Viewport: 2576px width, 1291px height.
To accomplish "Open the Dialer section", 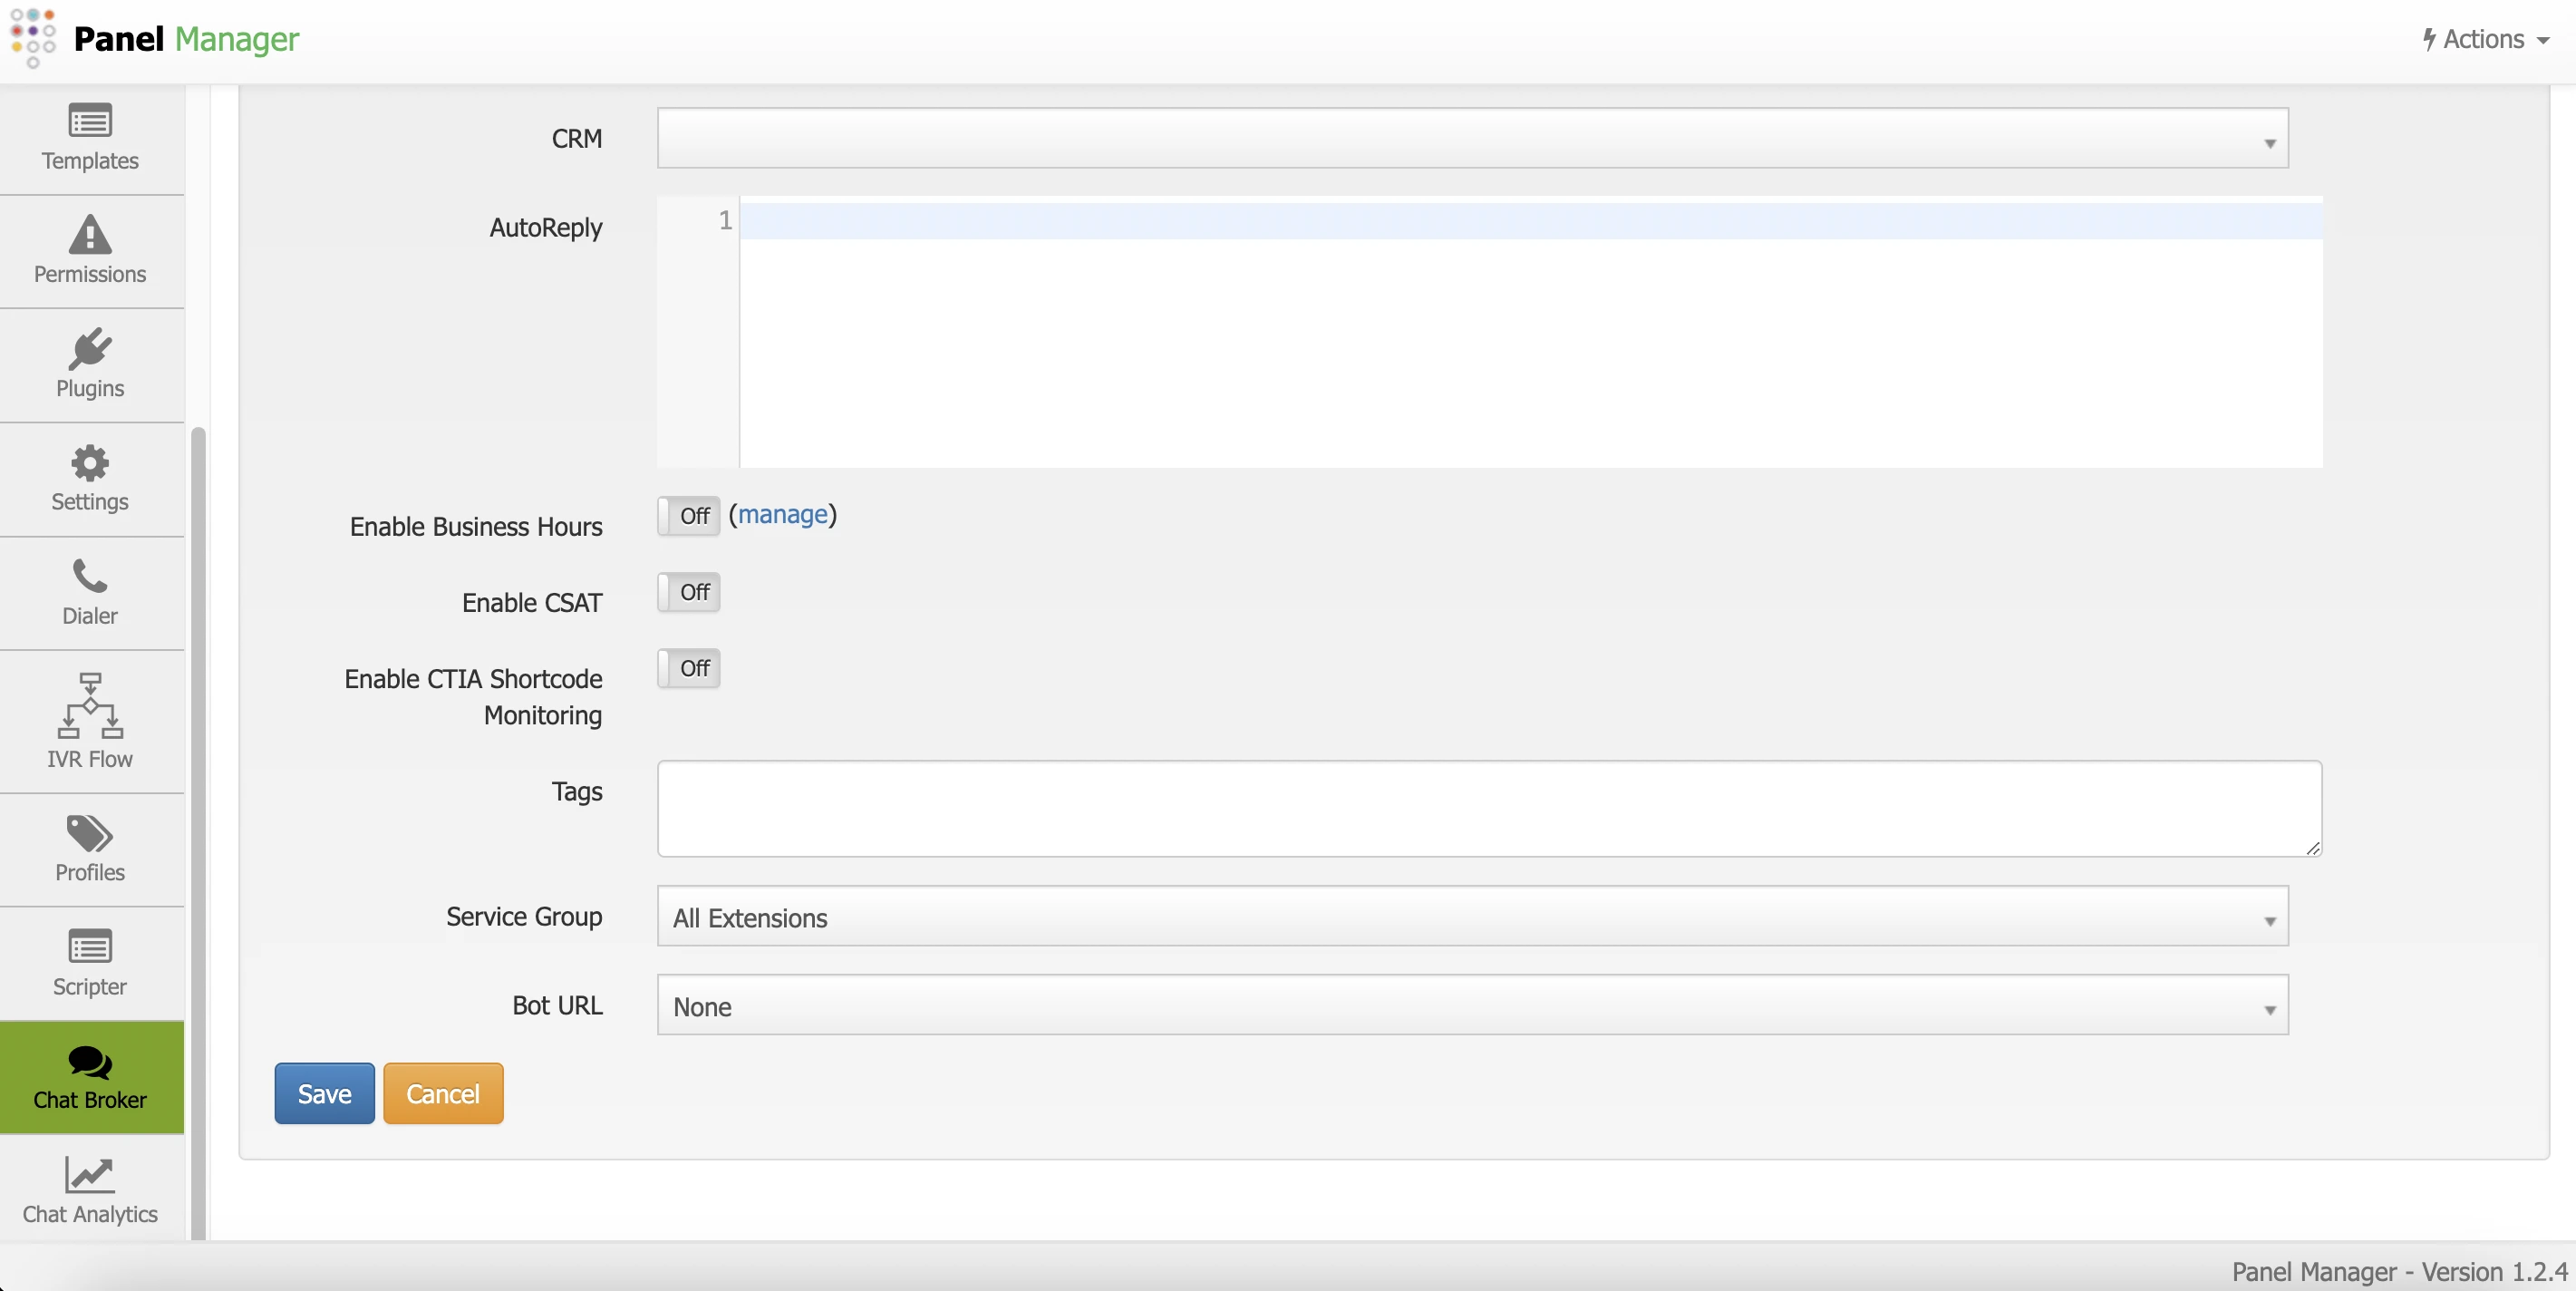I will (x=90, y=592).
